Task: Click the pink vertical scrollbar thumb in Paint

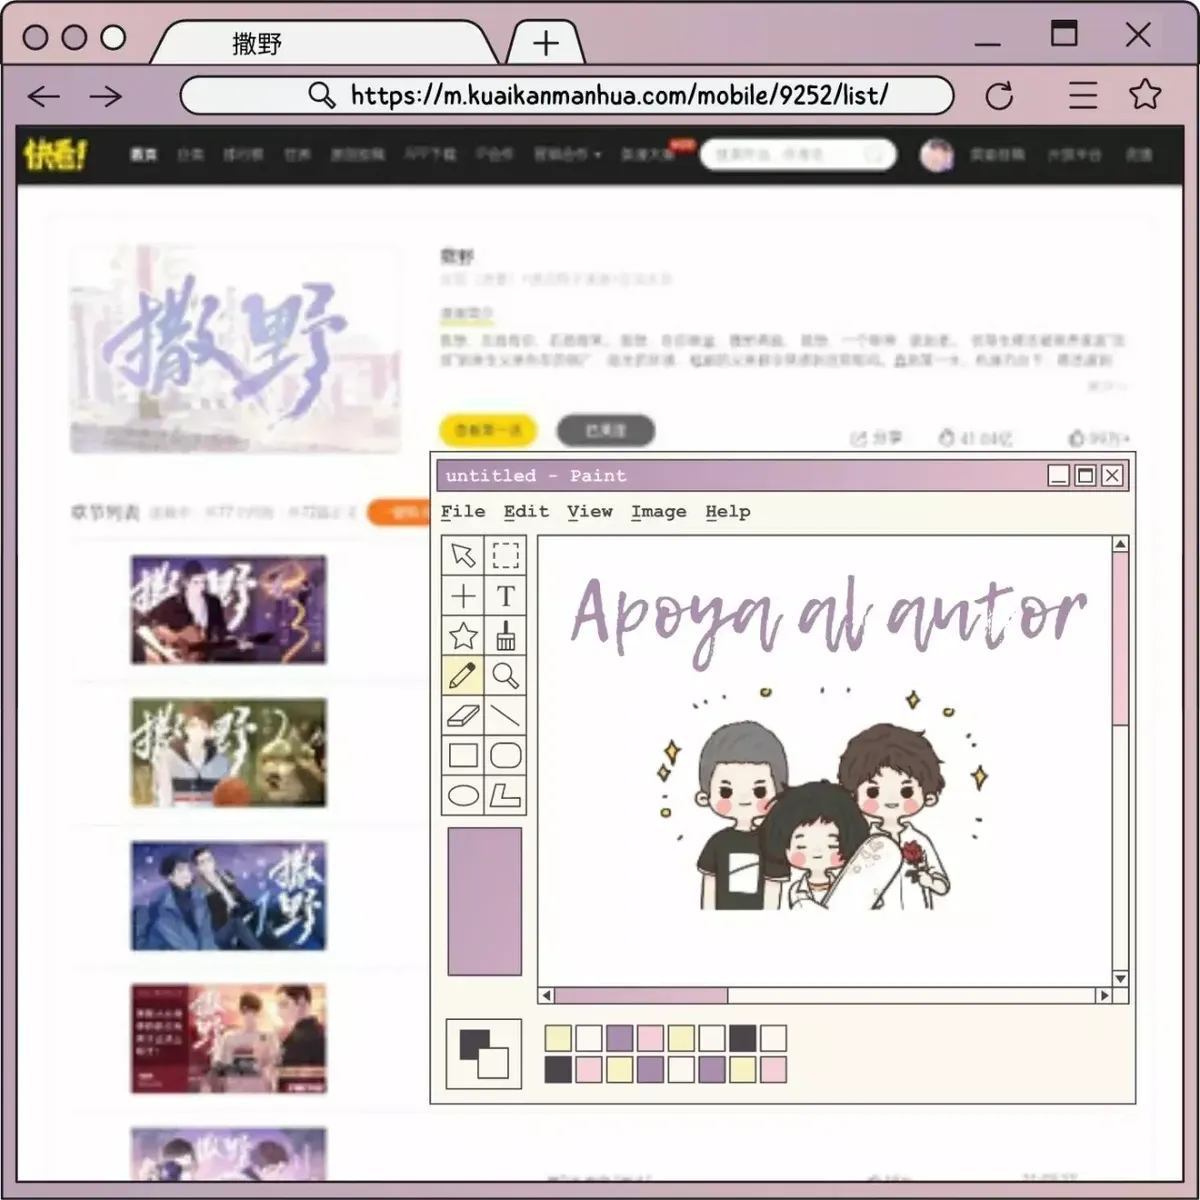Action: (x=1121, y=639)
